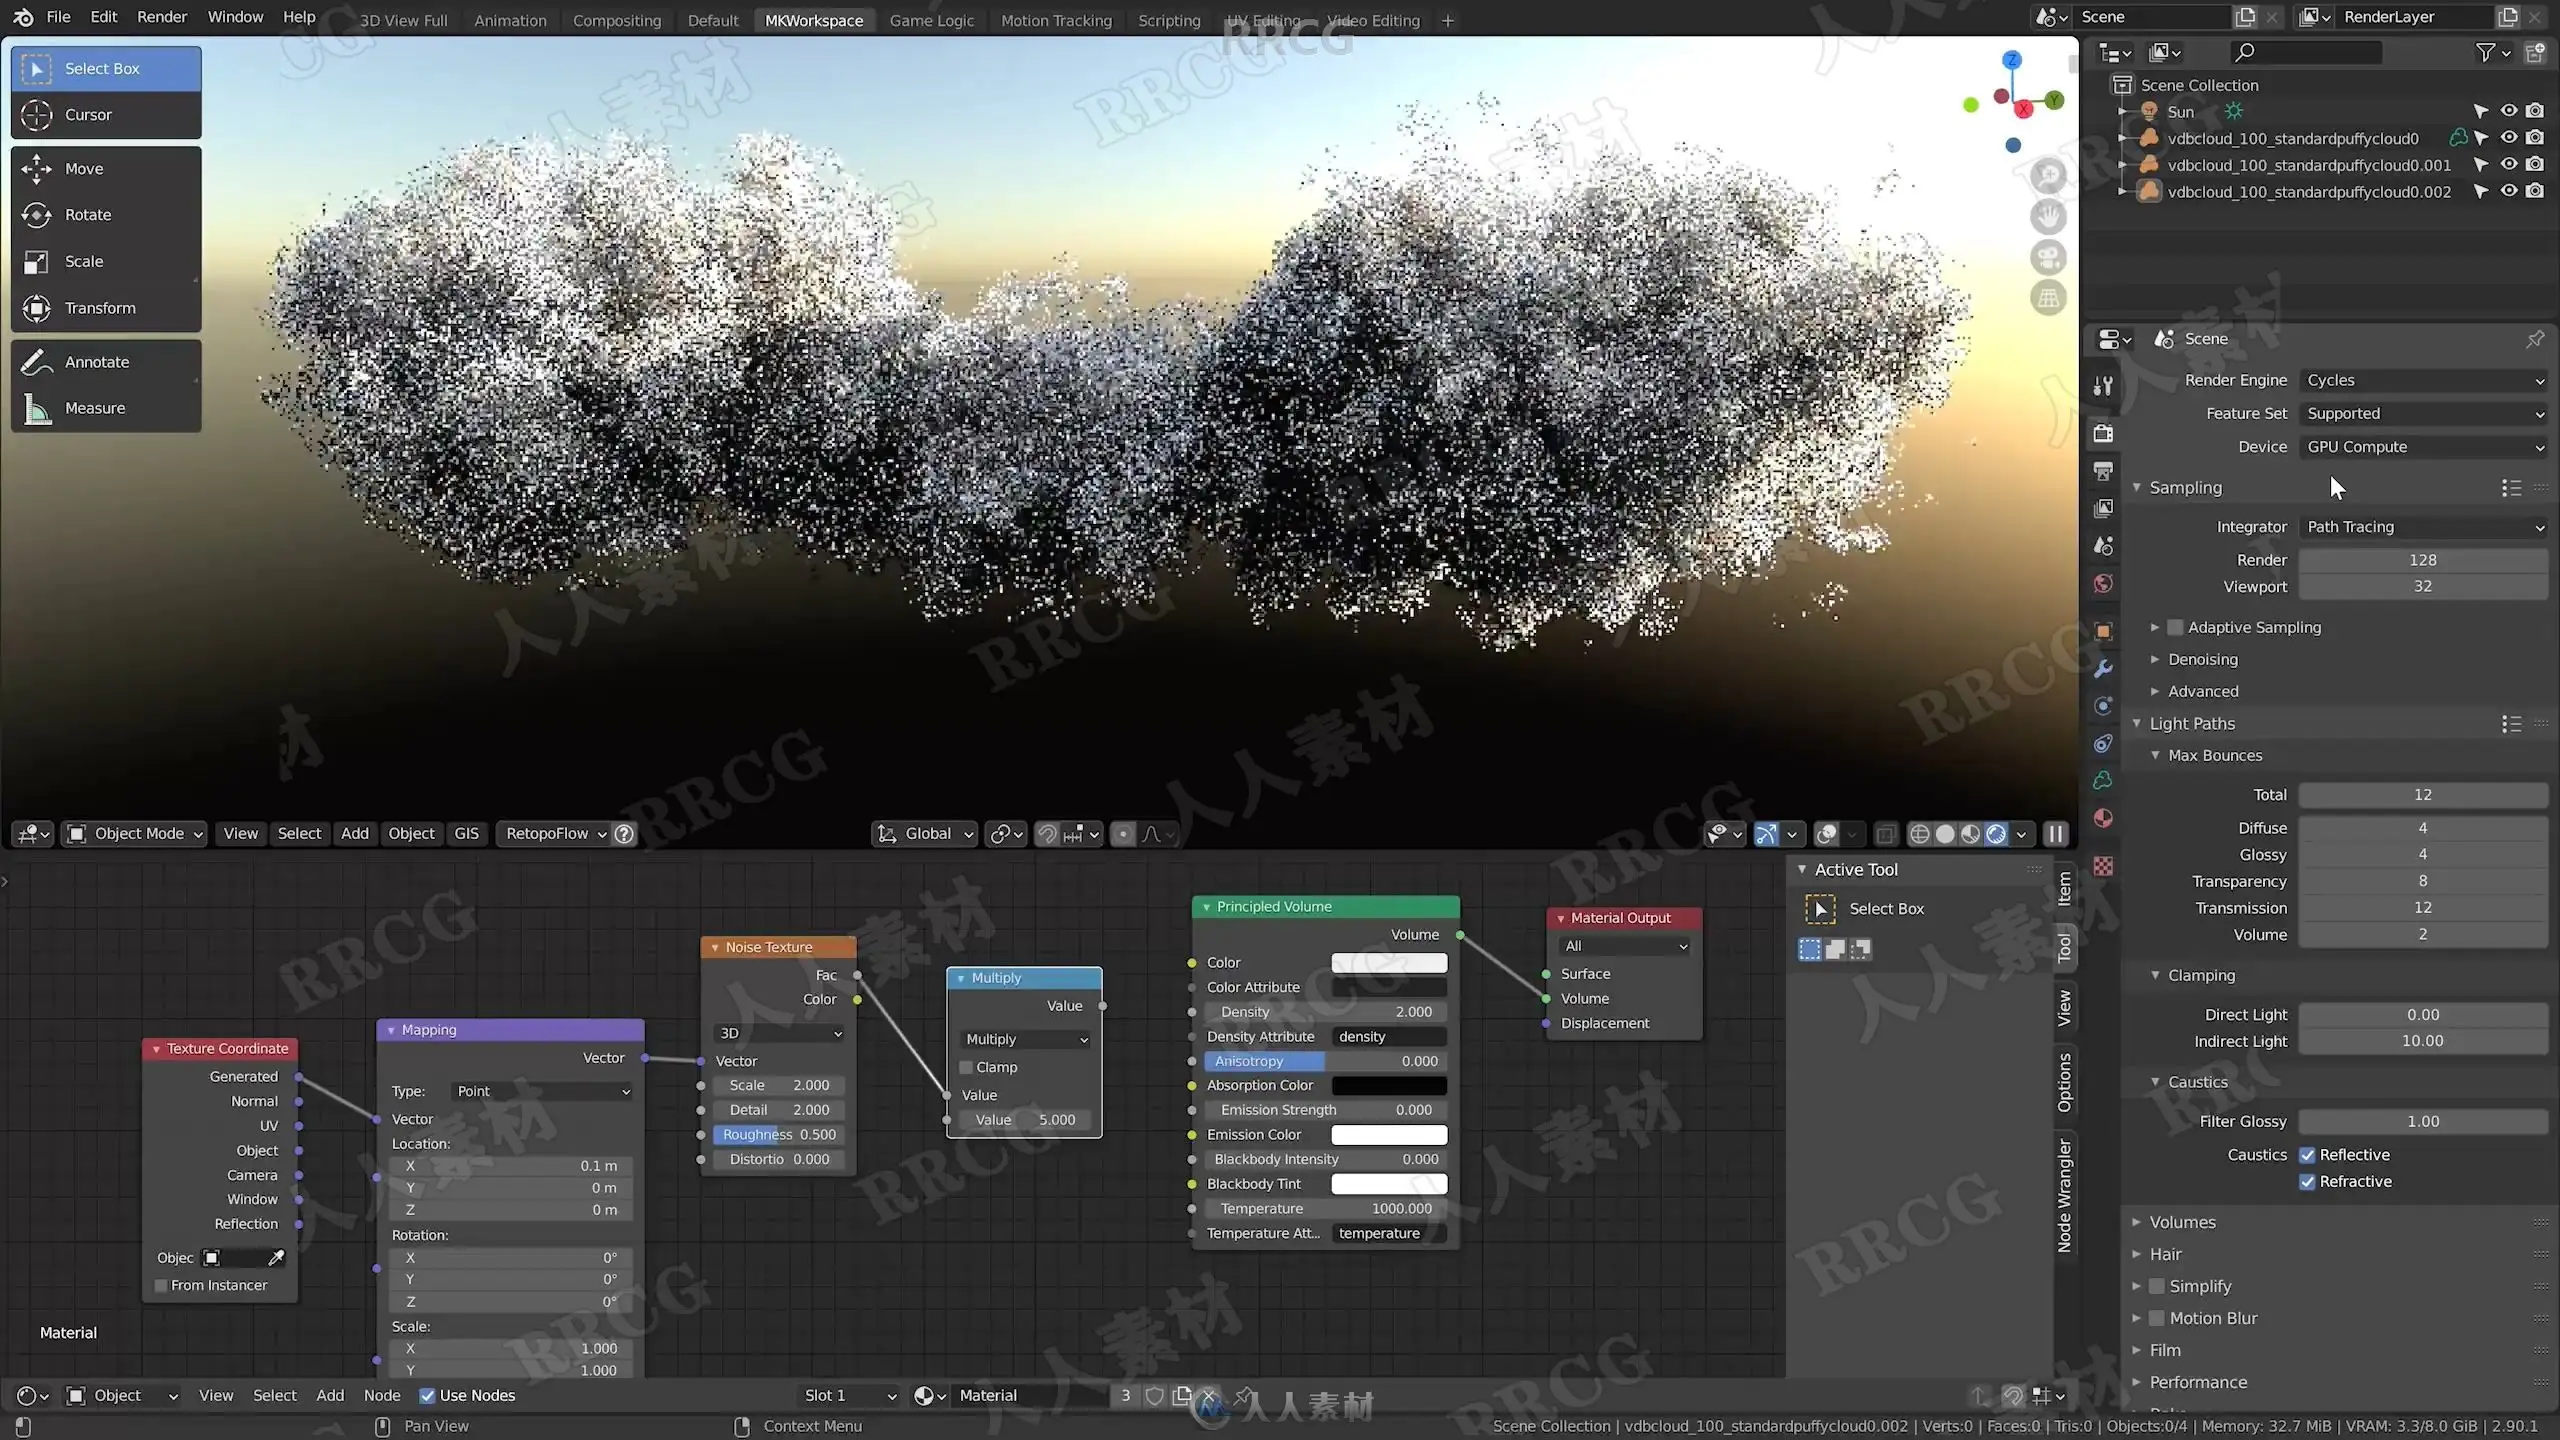Image resolution: width=2560 pixels, height=1440 pixels.
Task: Open Object Mode dropdown
Action: 135,834
